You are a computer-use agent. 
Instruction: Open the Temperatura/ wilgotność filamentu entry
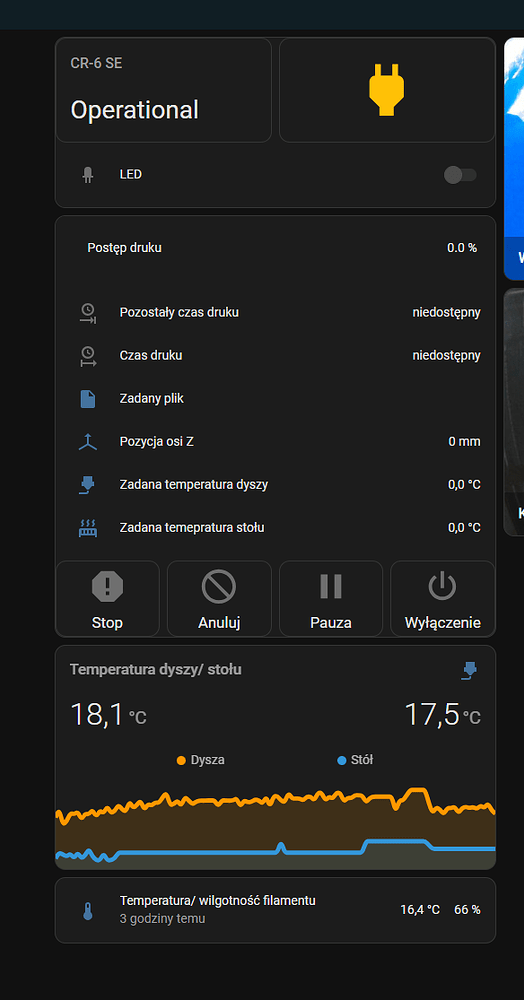point(275,910)
